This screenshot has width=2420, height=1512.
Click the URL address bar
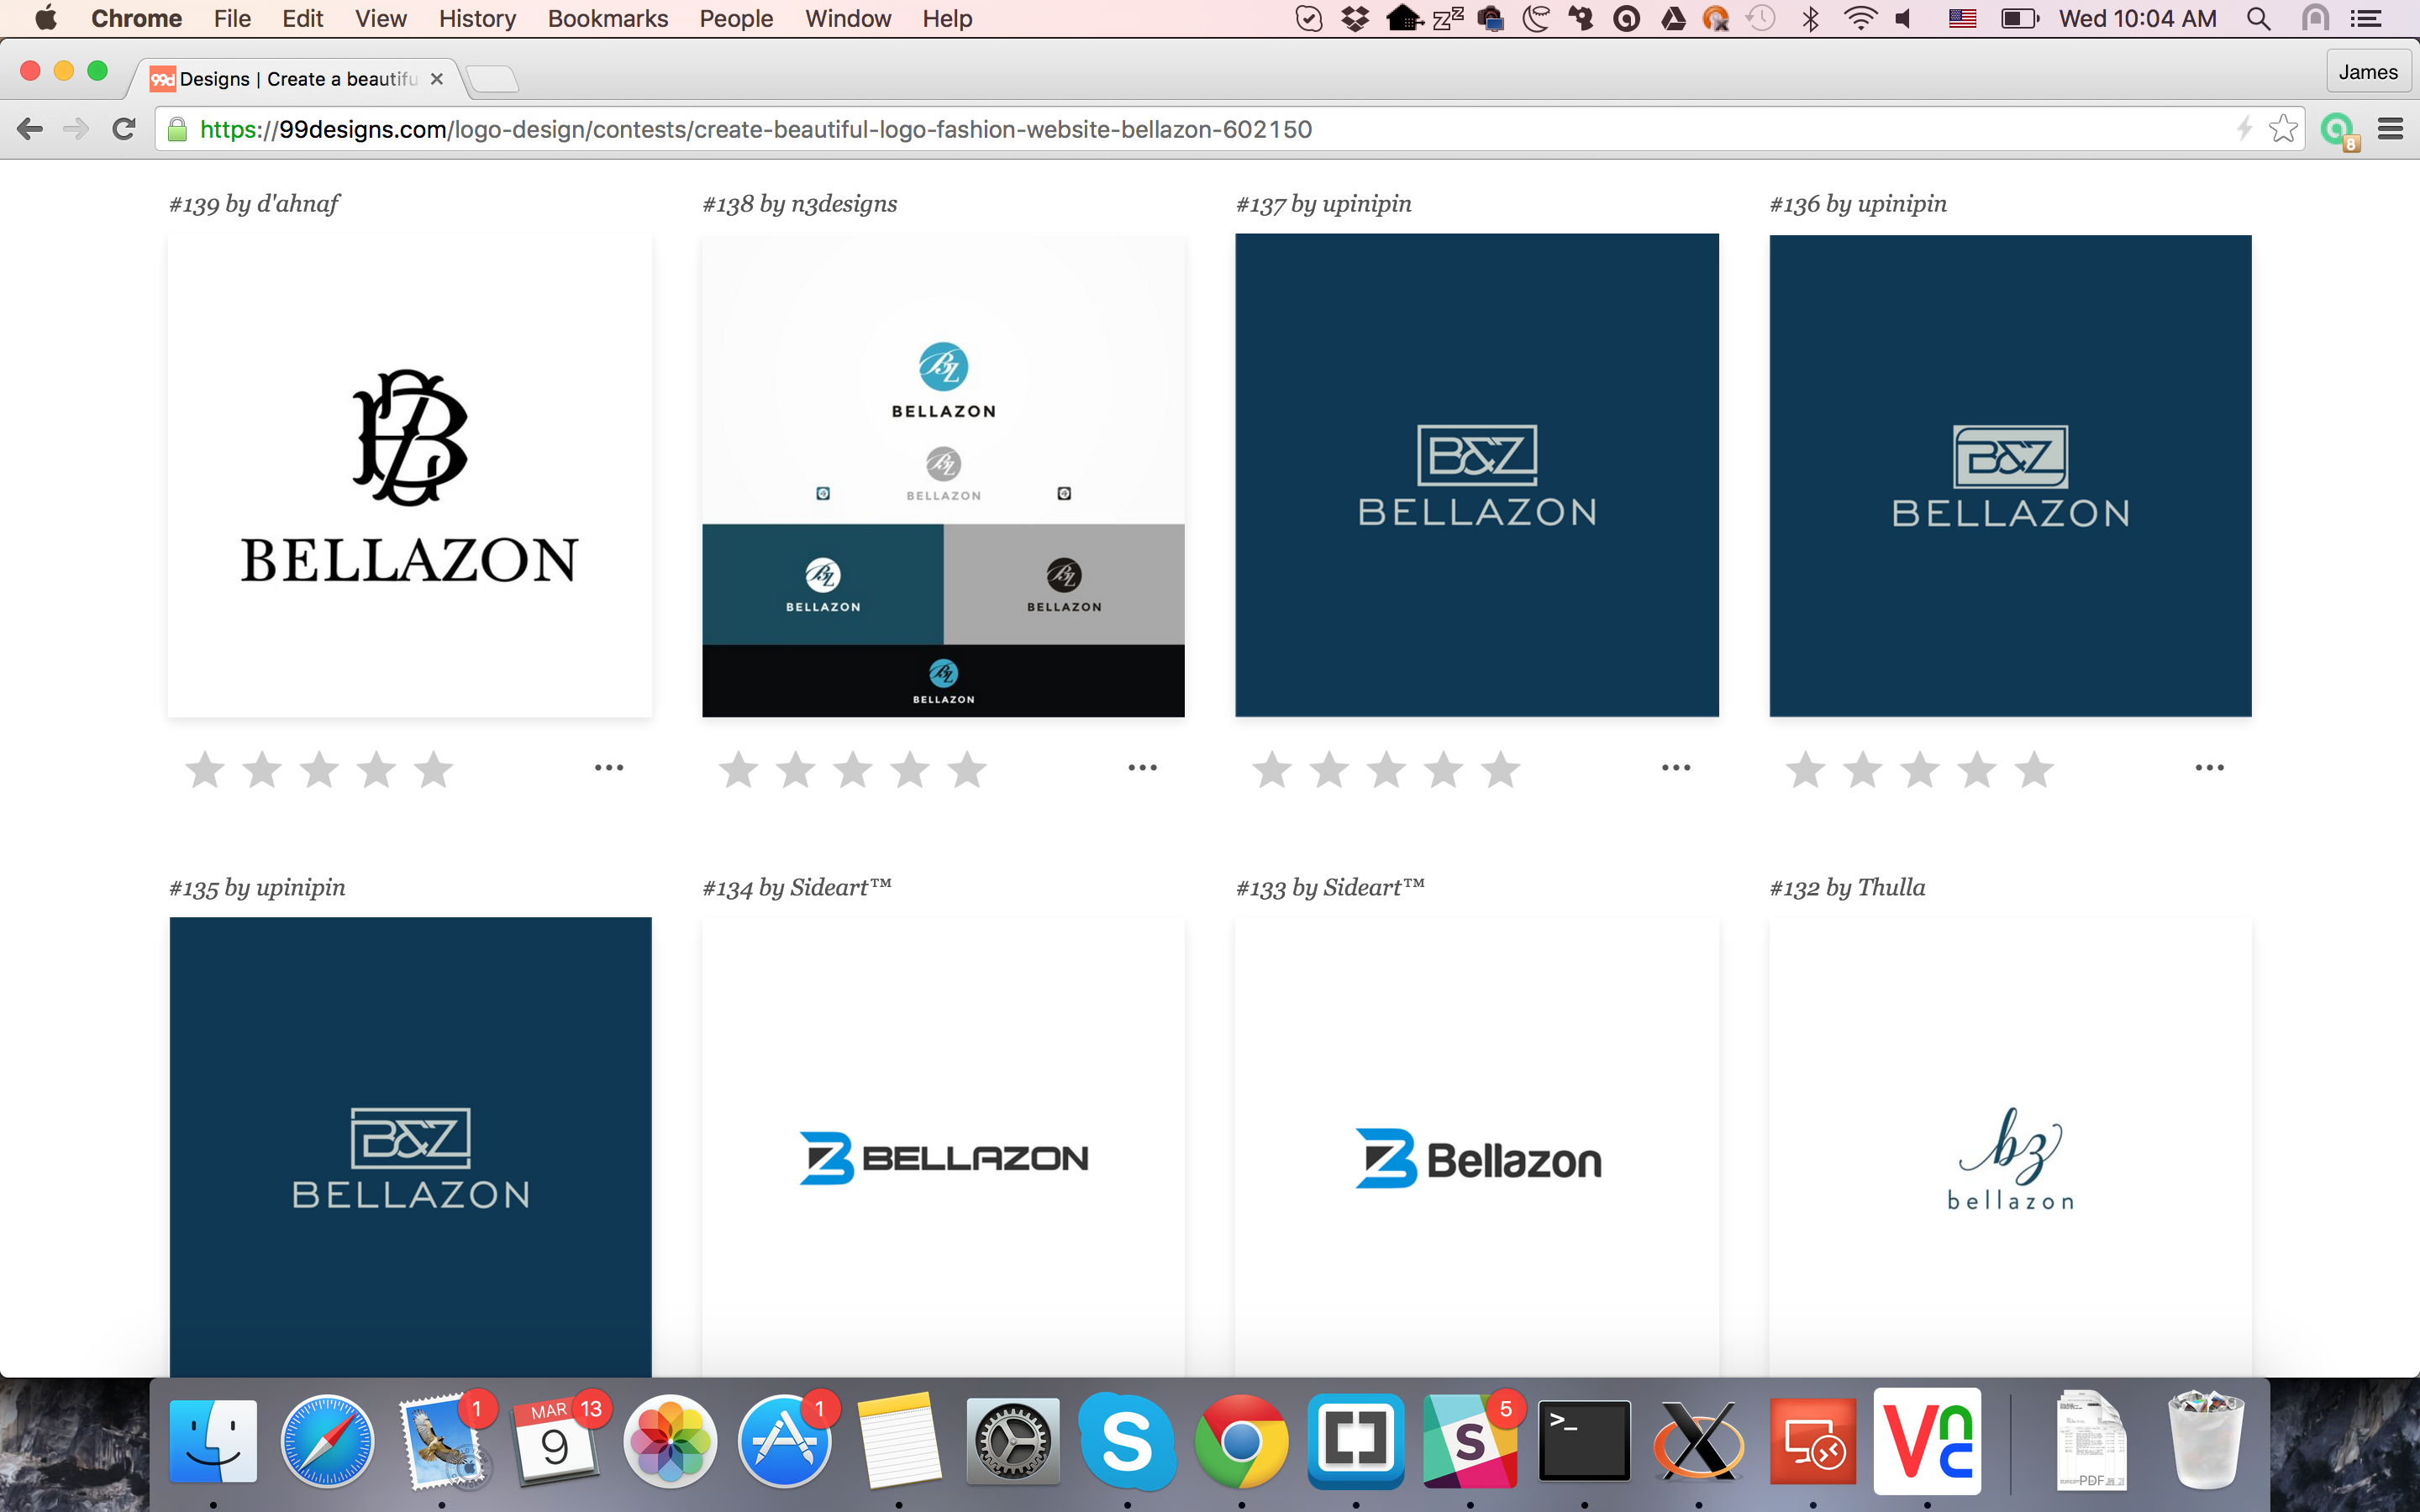1200,130
